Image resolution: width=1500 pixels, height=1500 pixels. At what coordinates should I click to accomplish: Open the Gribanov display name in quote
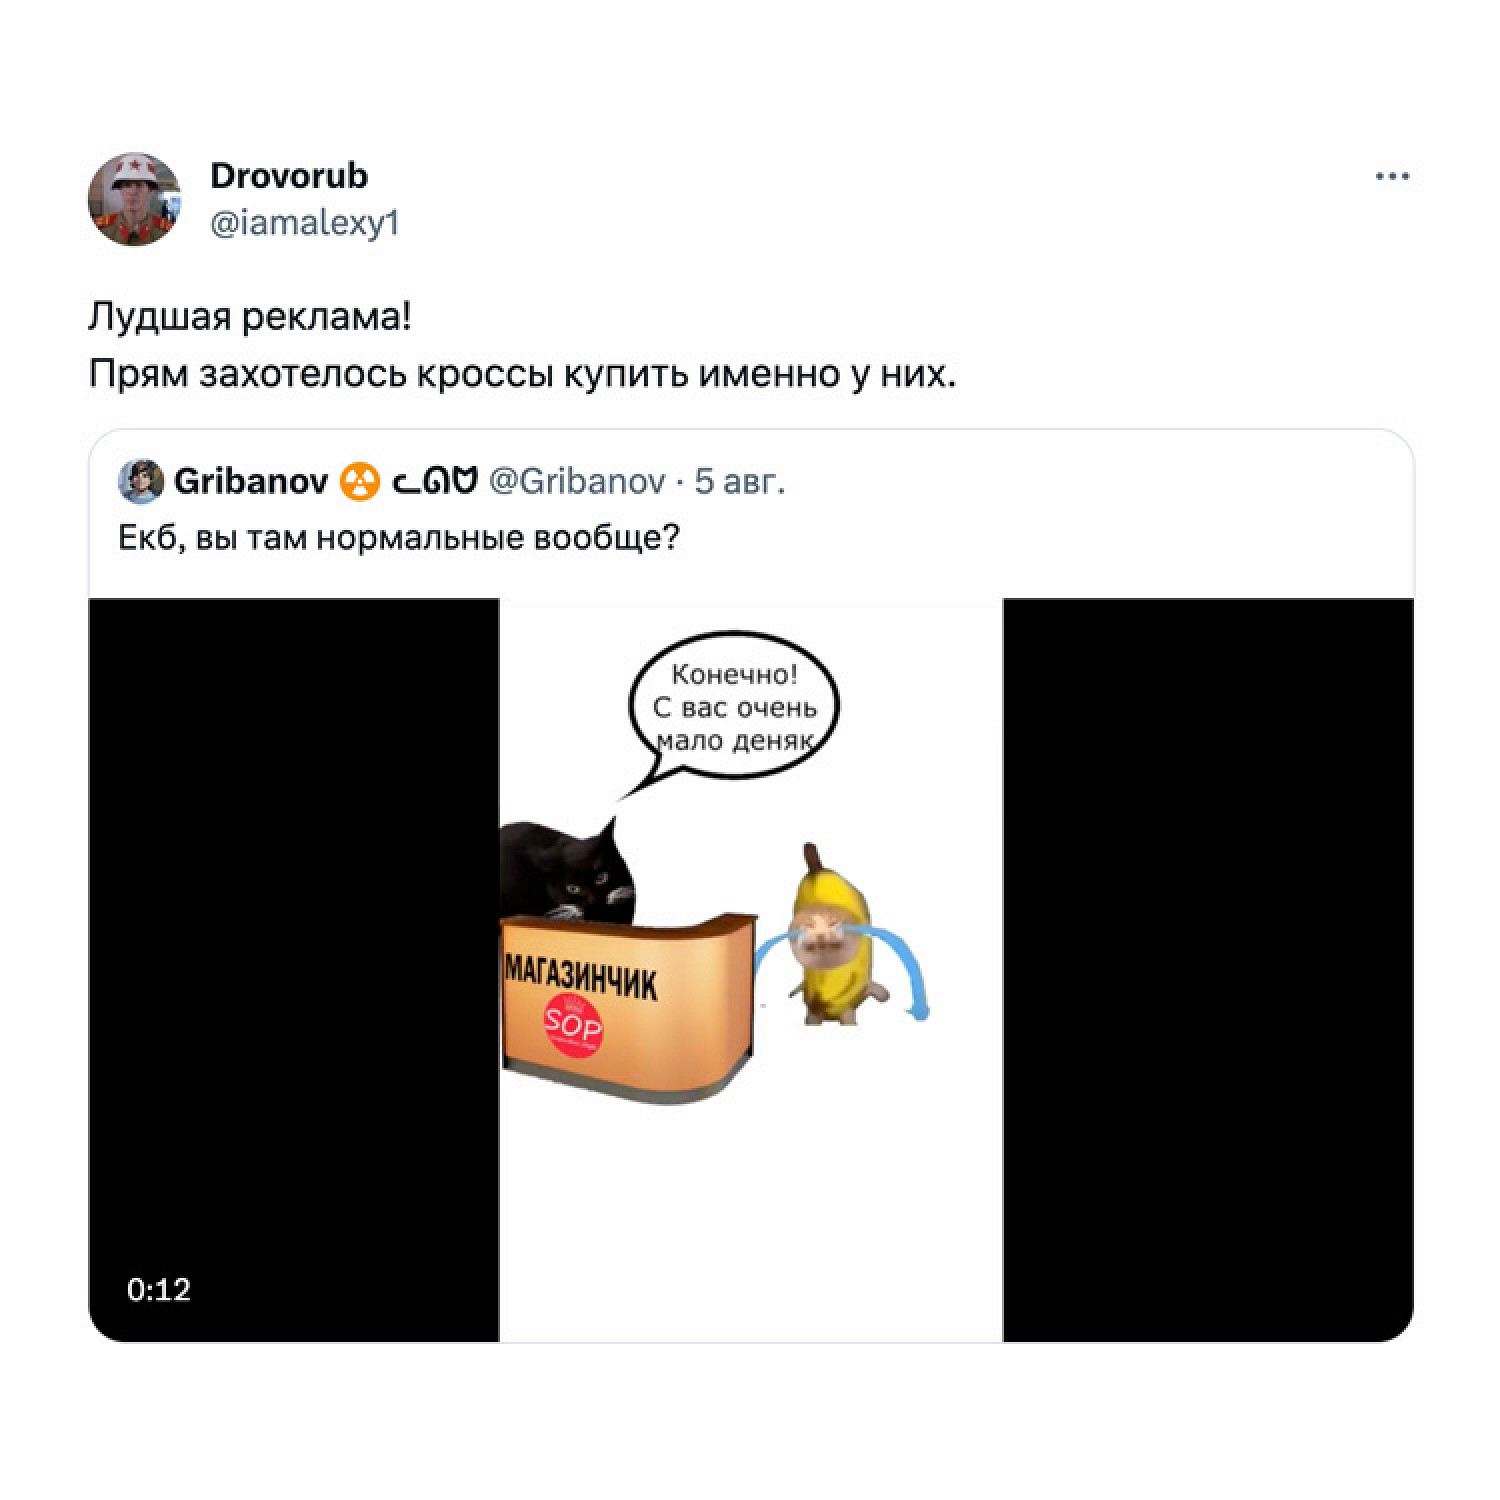(251, 482)
